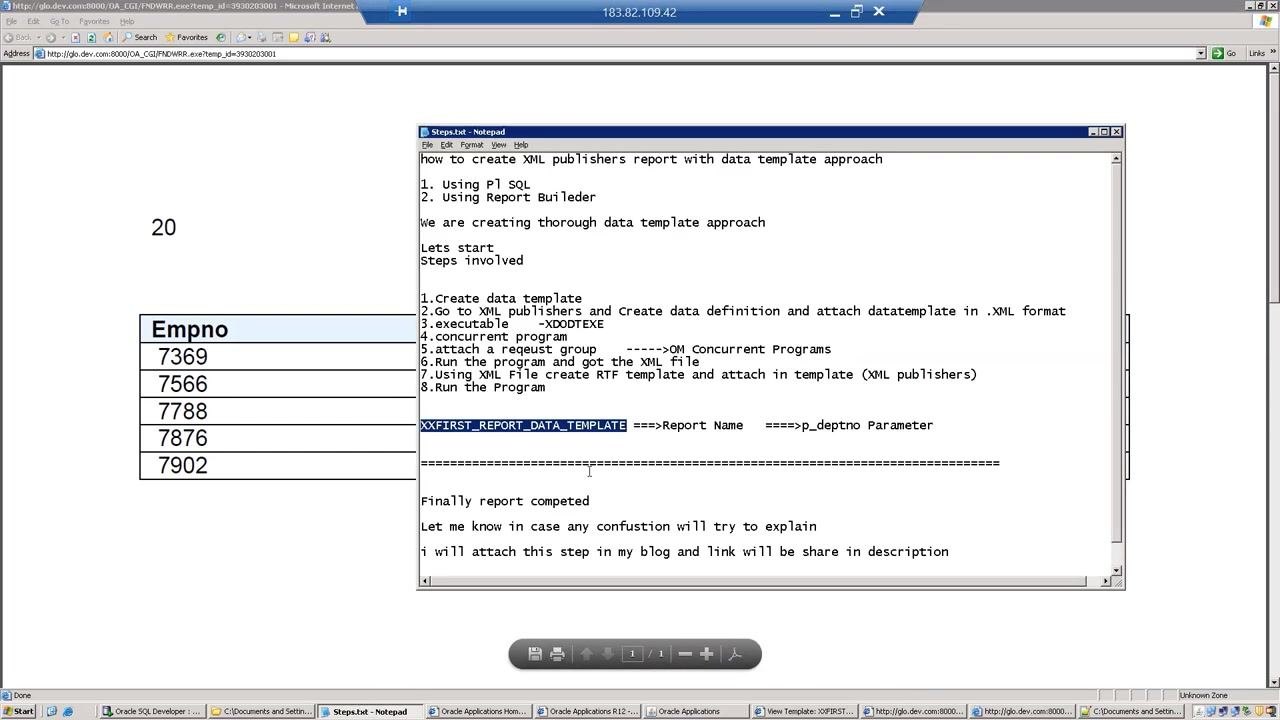Click the Links toolbar label
Image resolution: width=1280 pixels, height=720 pixels.
[x=1257, y=54]
